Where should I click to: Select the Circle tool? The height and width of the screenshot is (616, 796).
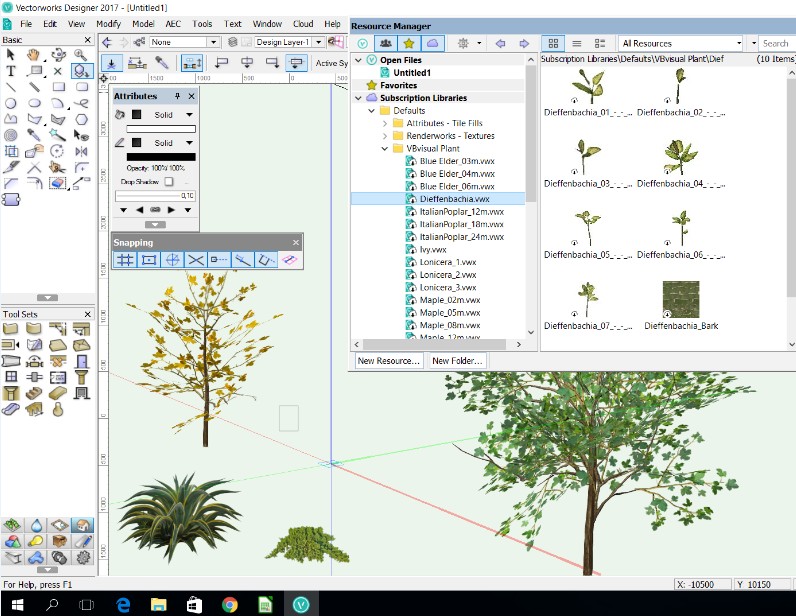(x=11, y=103)
